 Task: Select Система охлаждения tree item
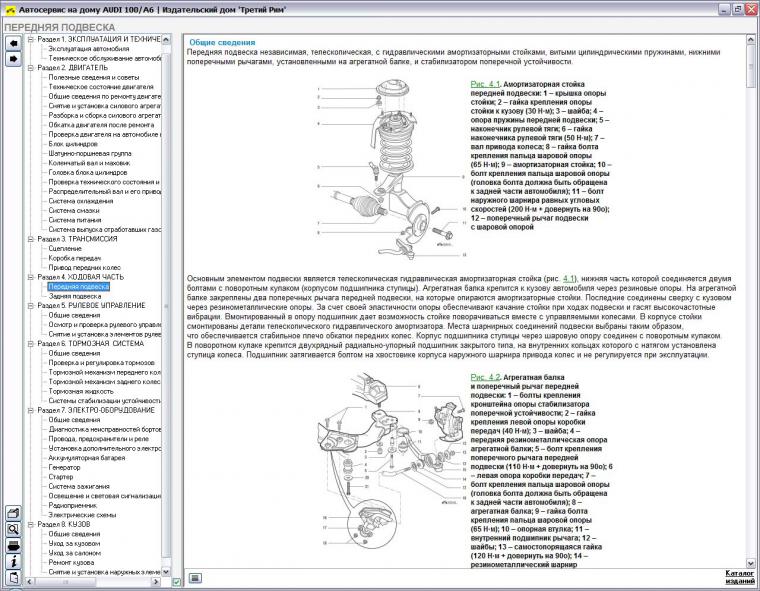pyautogui.click(x=80, y=201)
